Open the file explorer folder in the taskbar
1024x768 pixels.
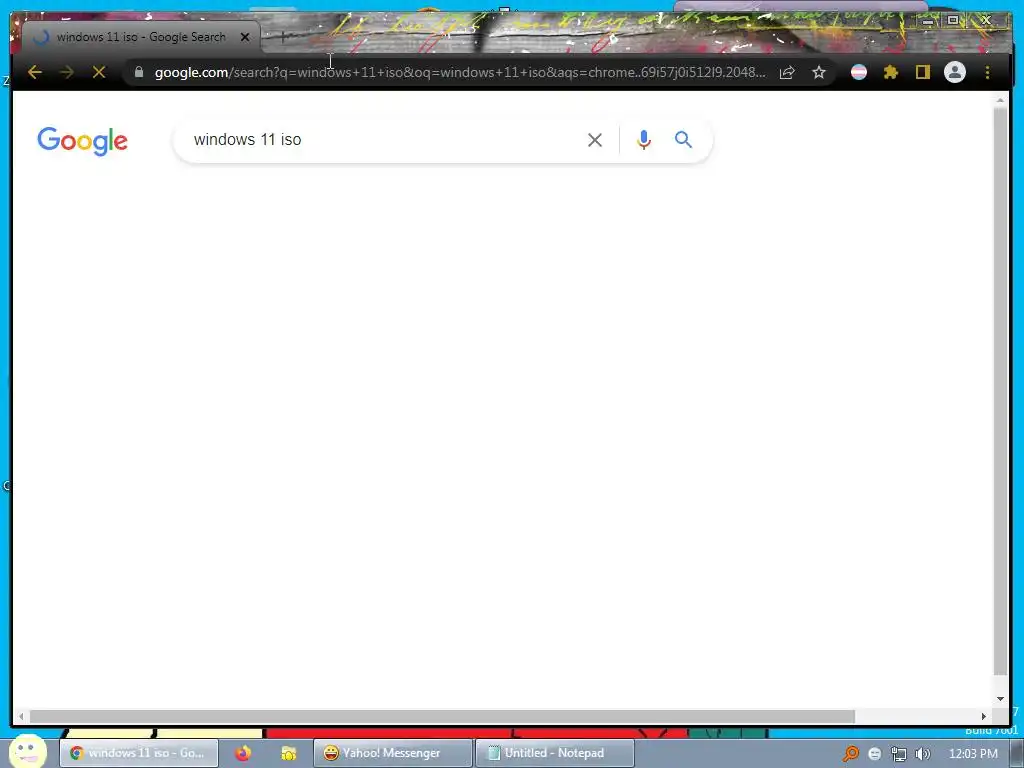(288, 753)
